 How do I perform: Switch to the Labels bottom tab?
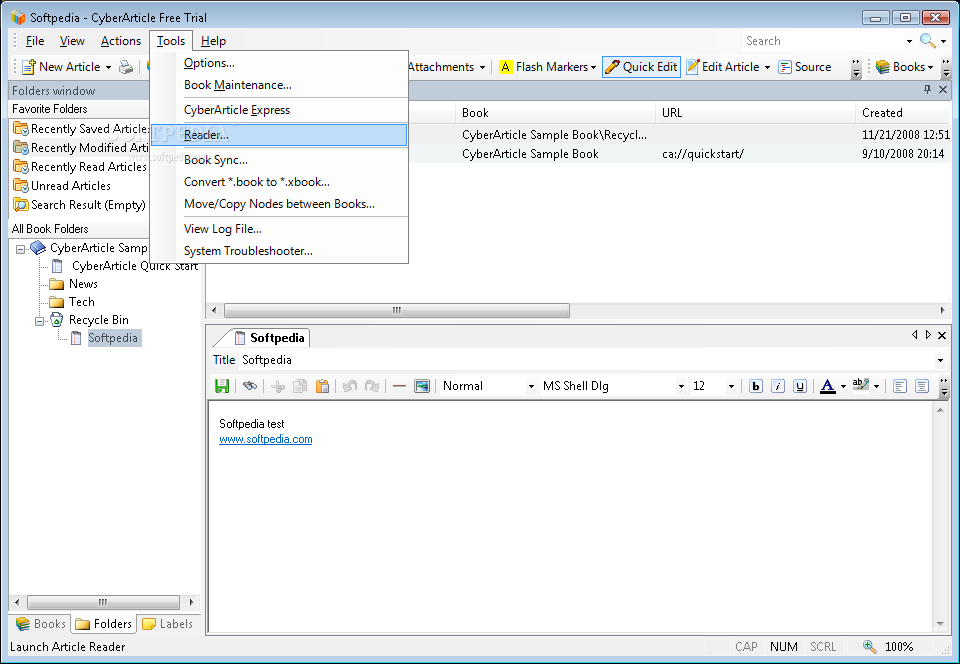167,624
